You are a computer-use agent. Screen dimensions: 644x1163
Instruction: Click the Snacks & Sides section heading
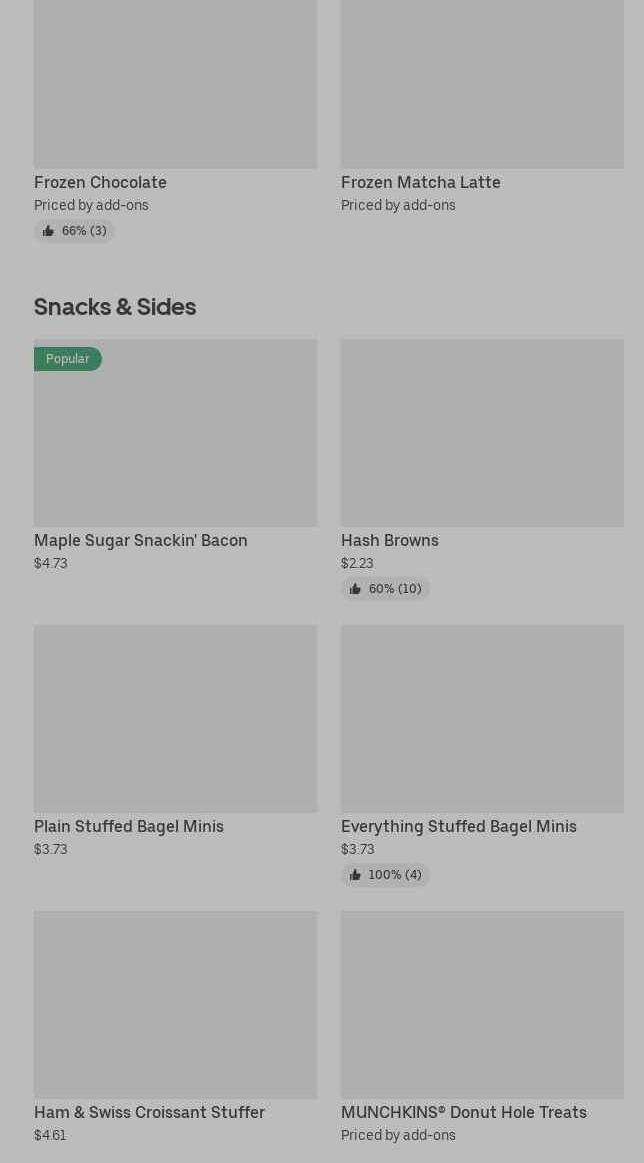coord(115,306)
